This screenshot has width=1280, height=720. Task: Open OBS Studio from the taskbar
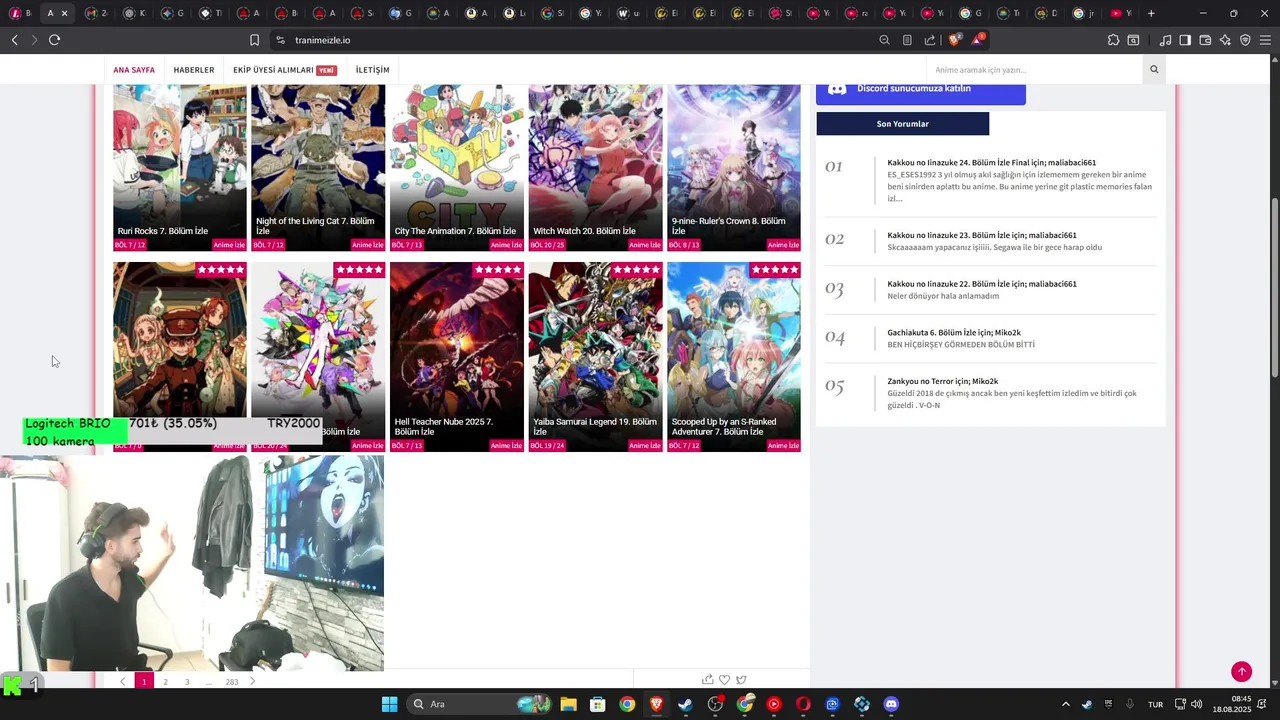(715, 704)
